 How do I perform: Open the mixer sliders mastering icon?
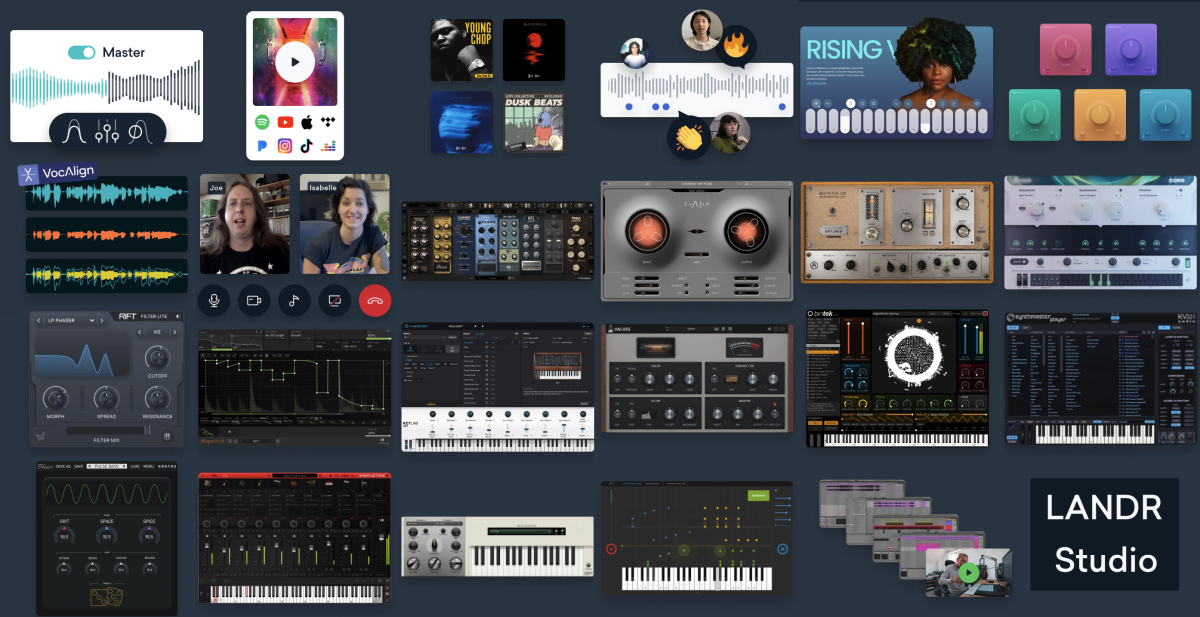pos(108,131)
